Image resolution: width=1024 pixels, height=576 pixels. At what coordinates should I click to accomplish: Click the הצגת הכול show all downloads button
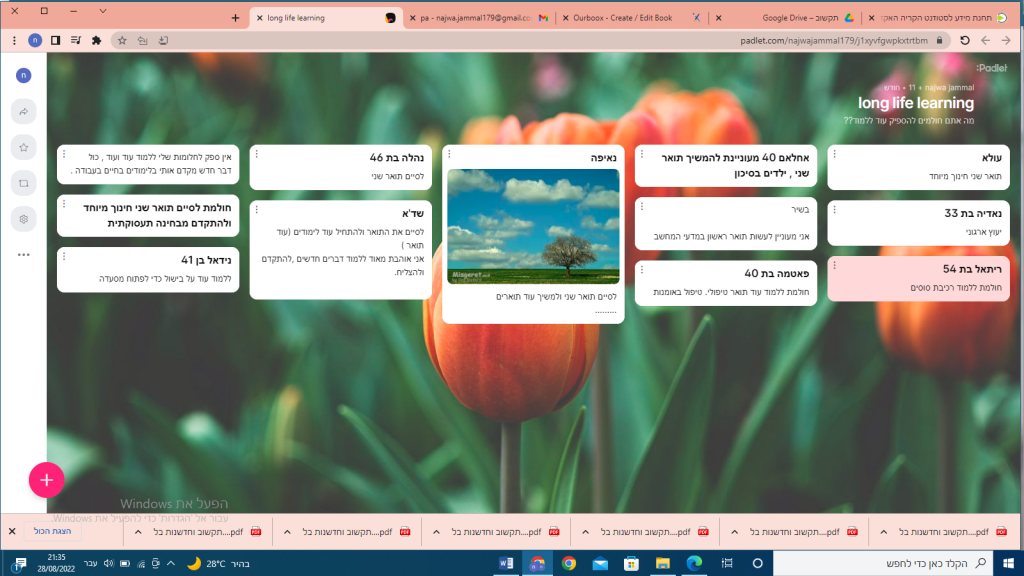click(x=52, y=531)
